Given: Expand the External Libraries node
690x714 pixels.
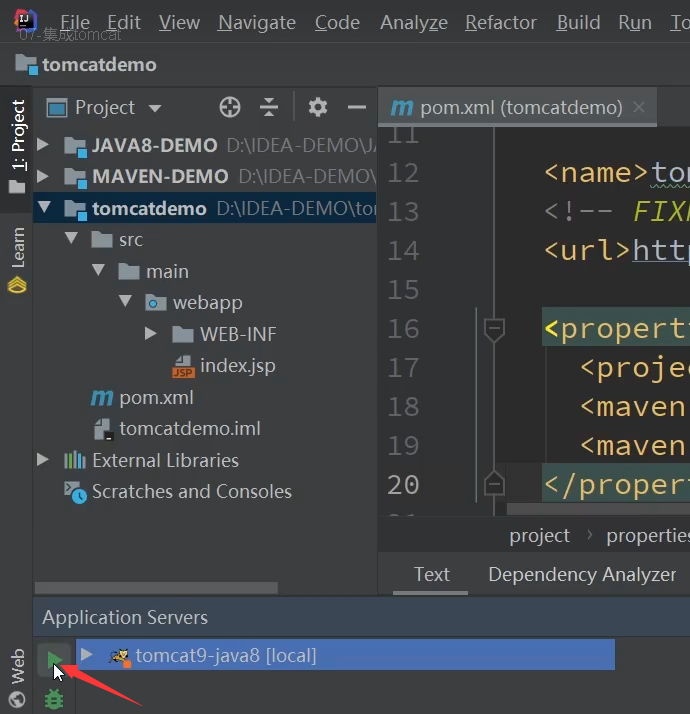Looking at the screenshot, I should coord(43,459).
